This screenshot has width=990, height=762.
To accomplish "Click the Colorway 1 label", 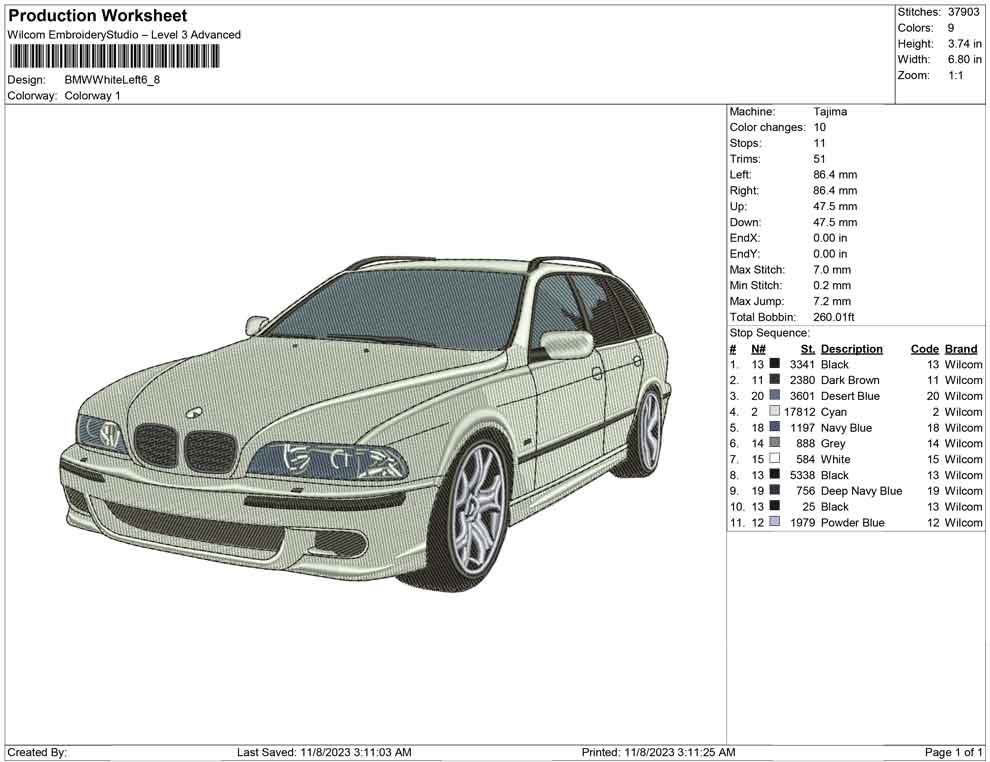I will 94,96.
